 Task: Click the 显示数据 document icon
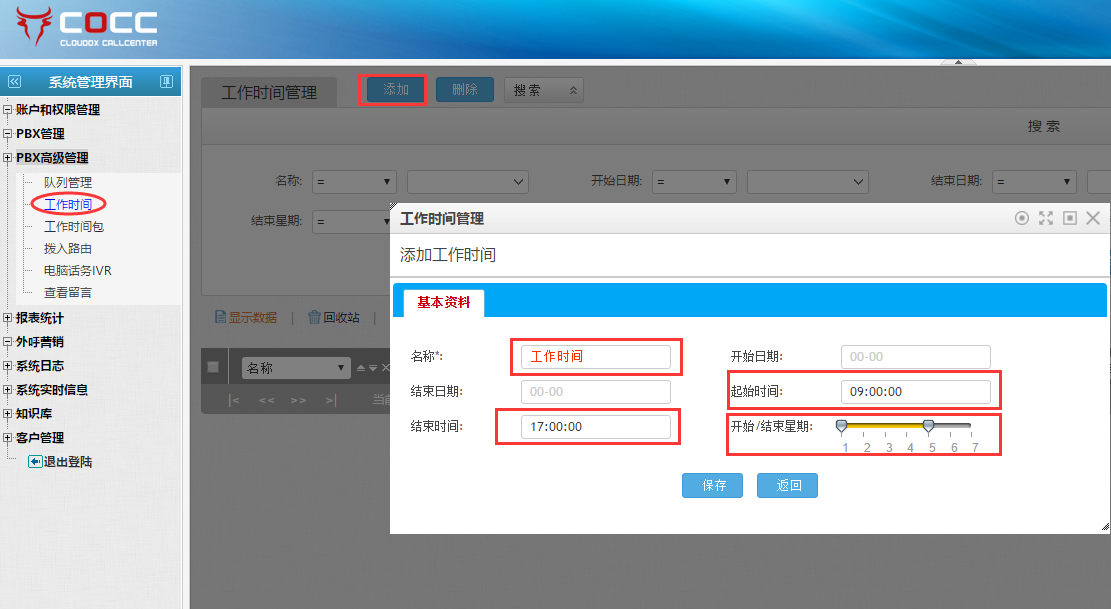click(x=221, y=317)
